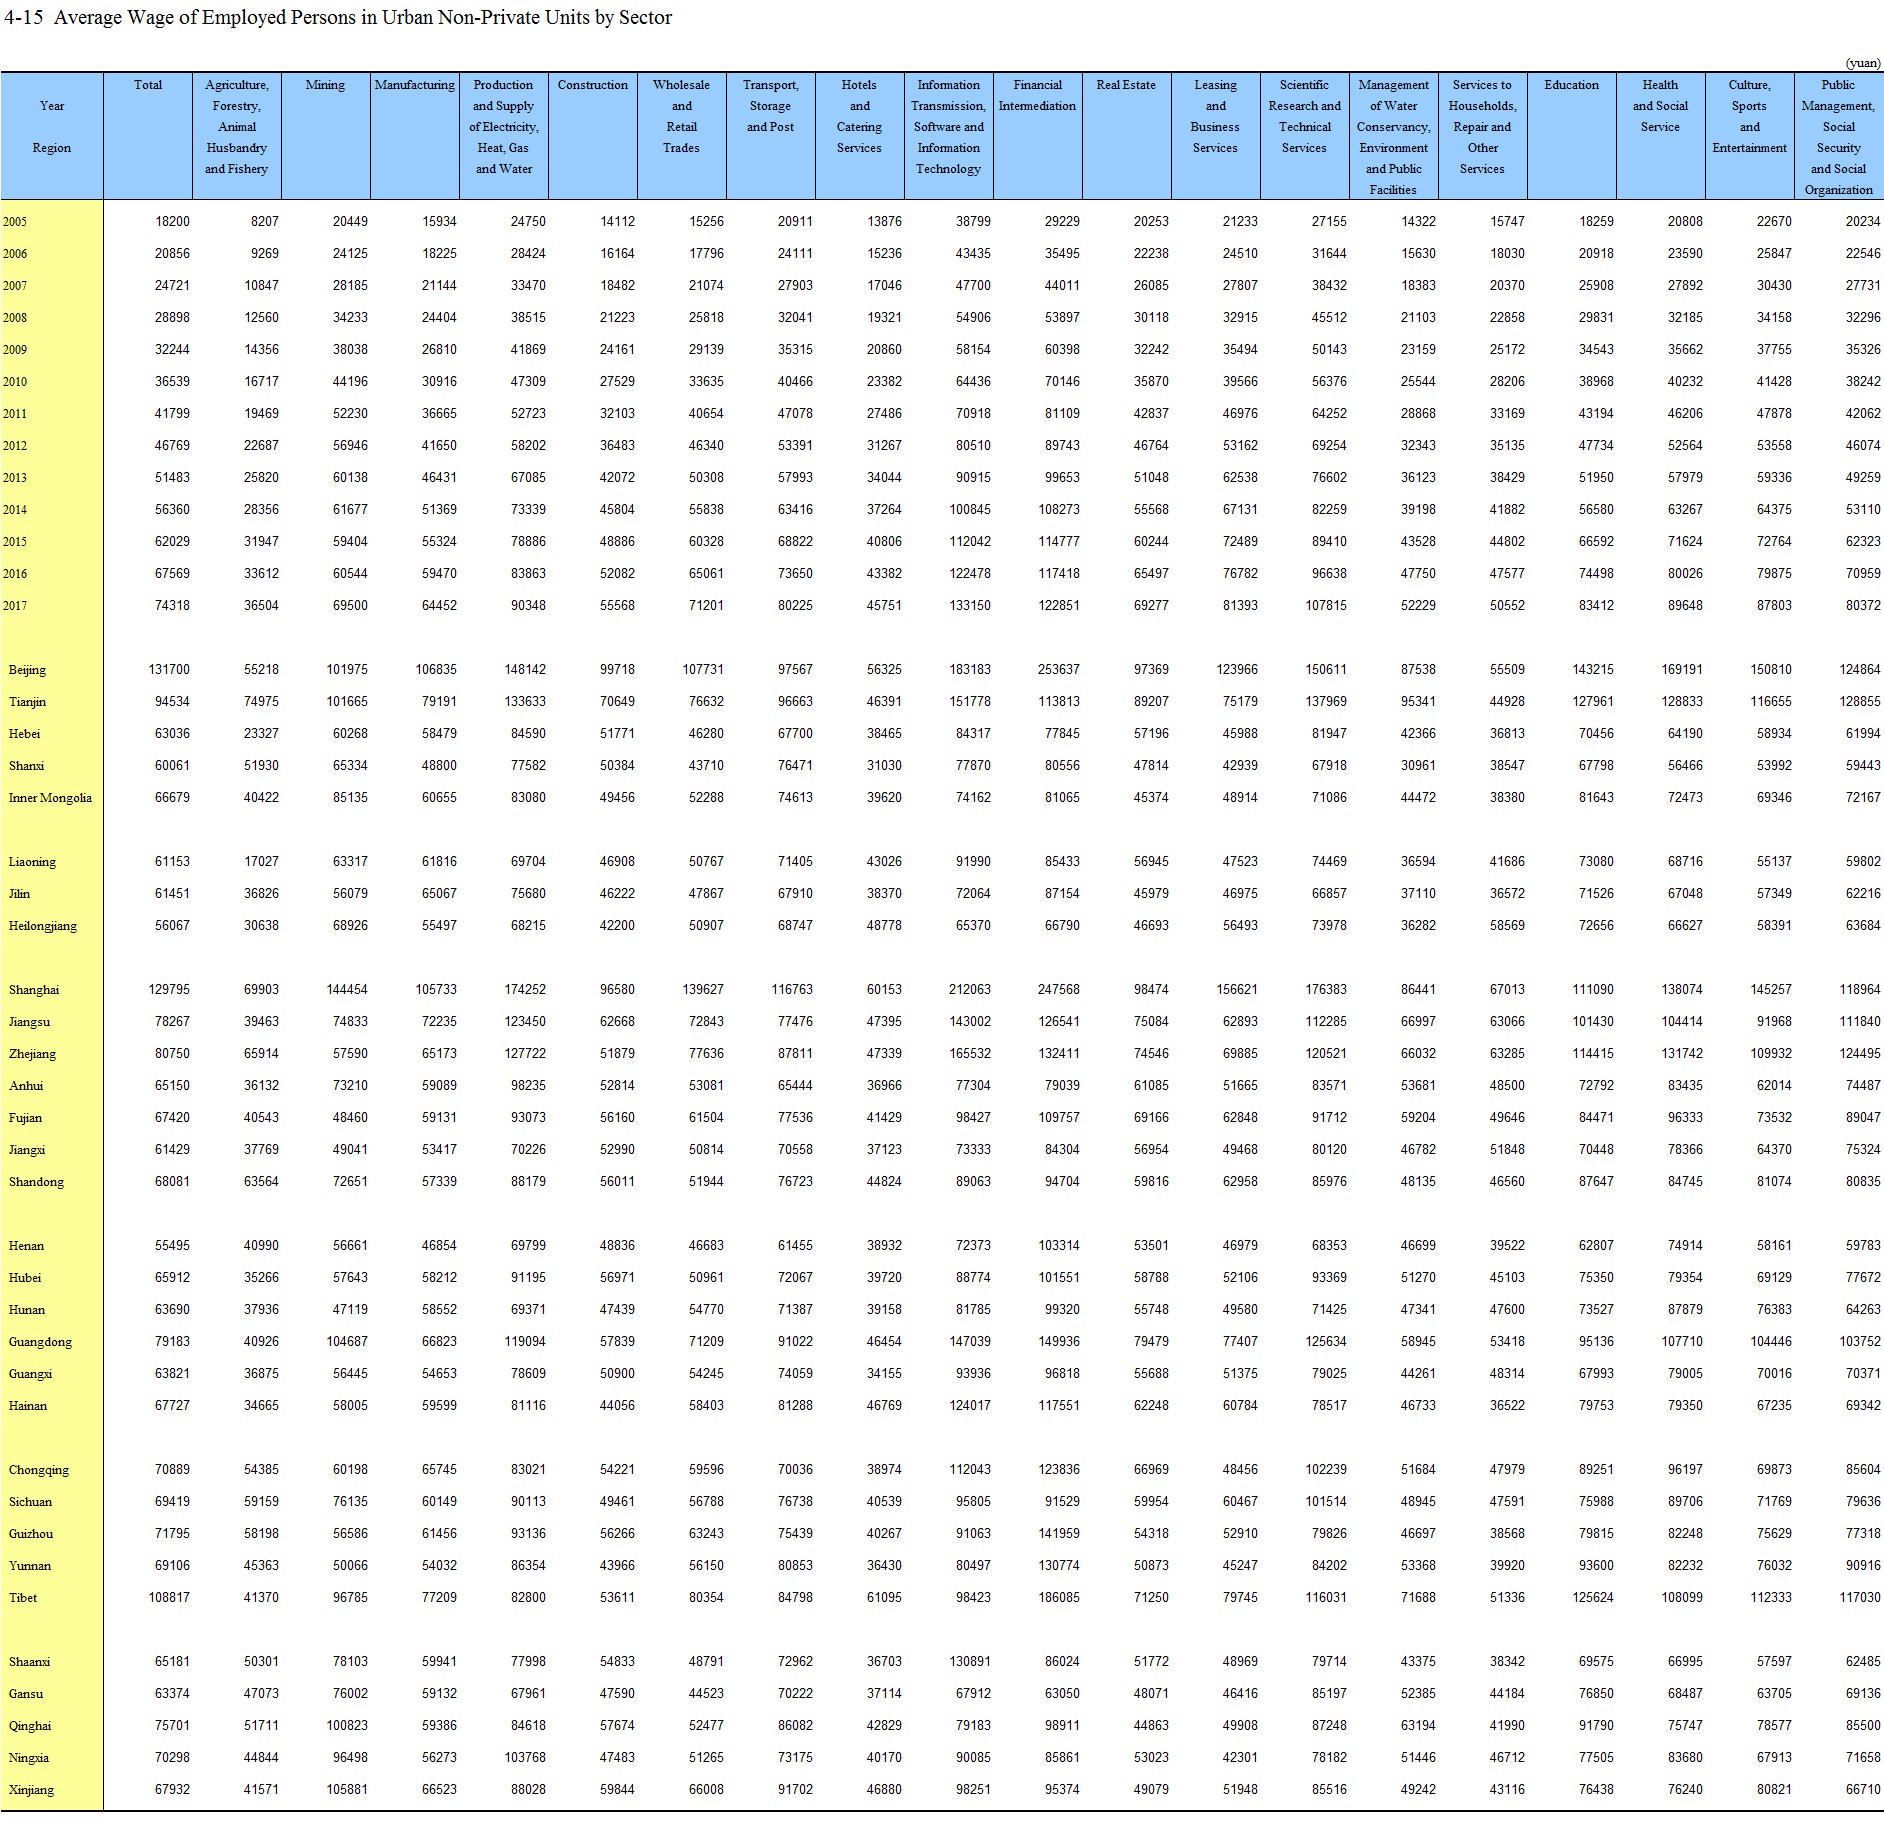Click Tibet total wage value 108817

pyautogui.click(x=169, y=1598)
